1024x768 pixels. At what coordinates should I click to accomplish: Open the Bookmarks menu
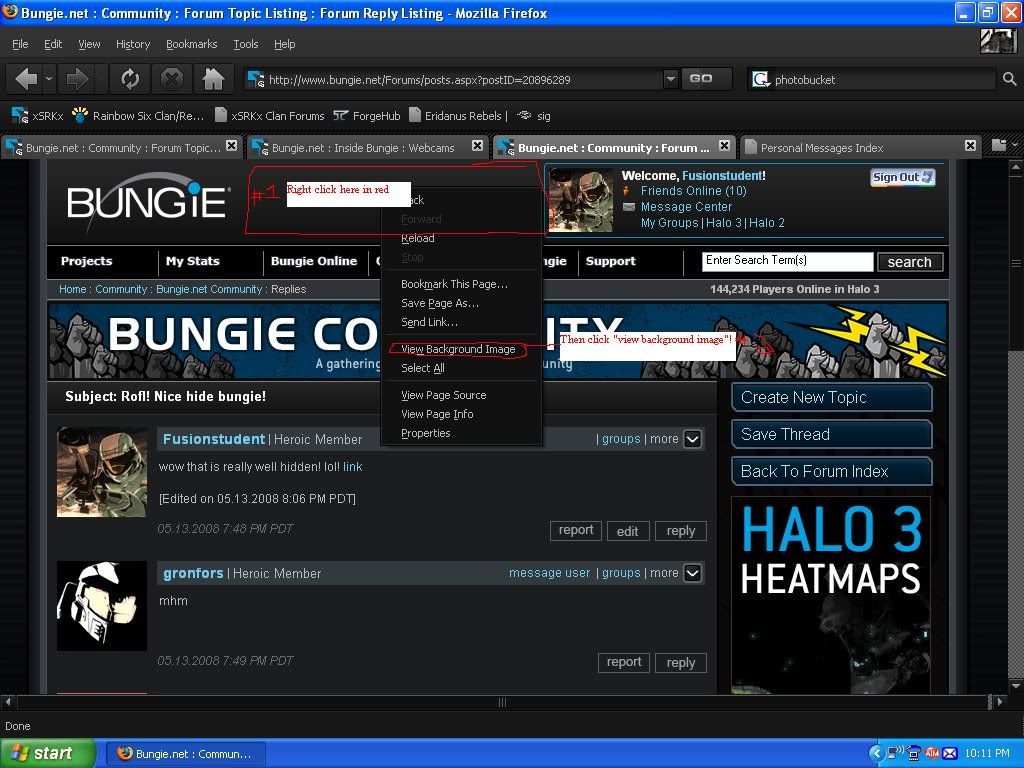click(190, 44)
